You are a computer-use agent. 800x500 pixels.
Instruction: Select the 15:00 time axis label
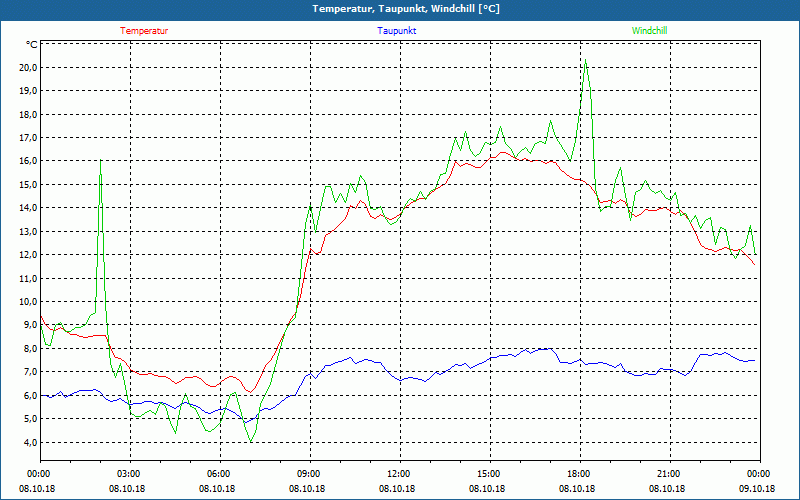pyautogui.click(x=489, y=473)
